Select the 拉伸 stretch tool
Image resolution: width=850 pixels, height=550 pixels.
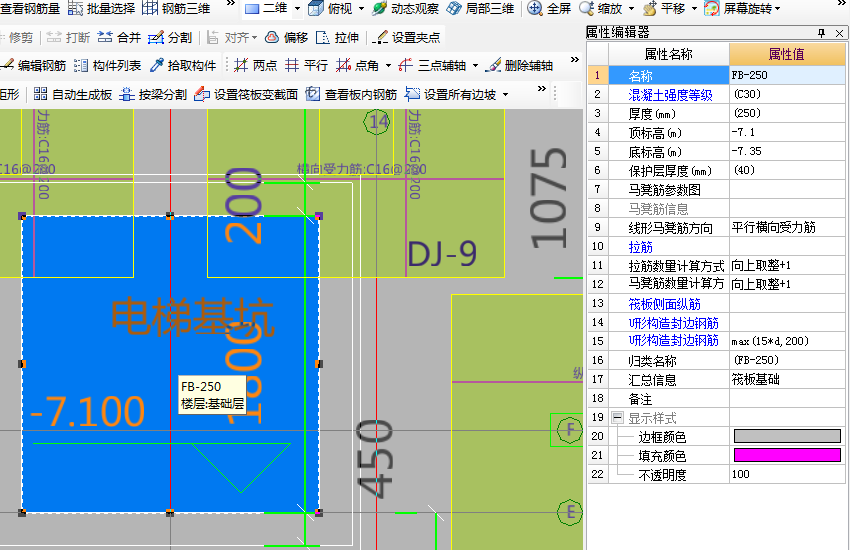click(337, 37)
